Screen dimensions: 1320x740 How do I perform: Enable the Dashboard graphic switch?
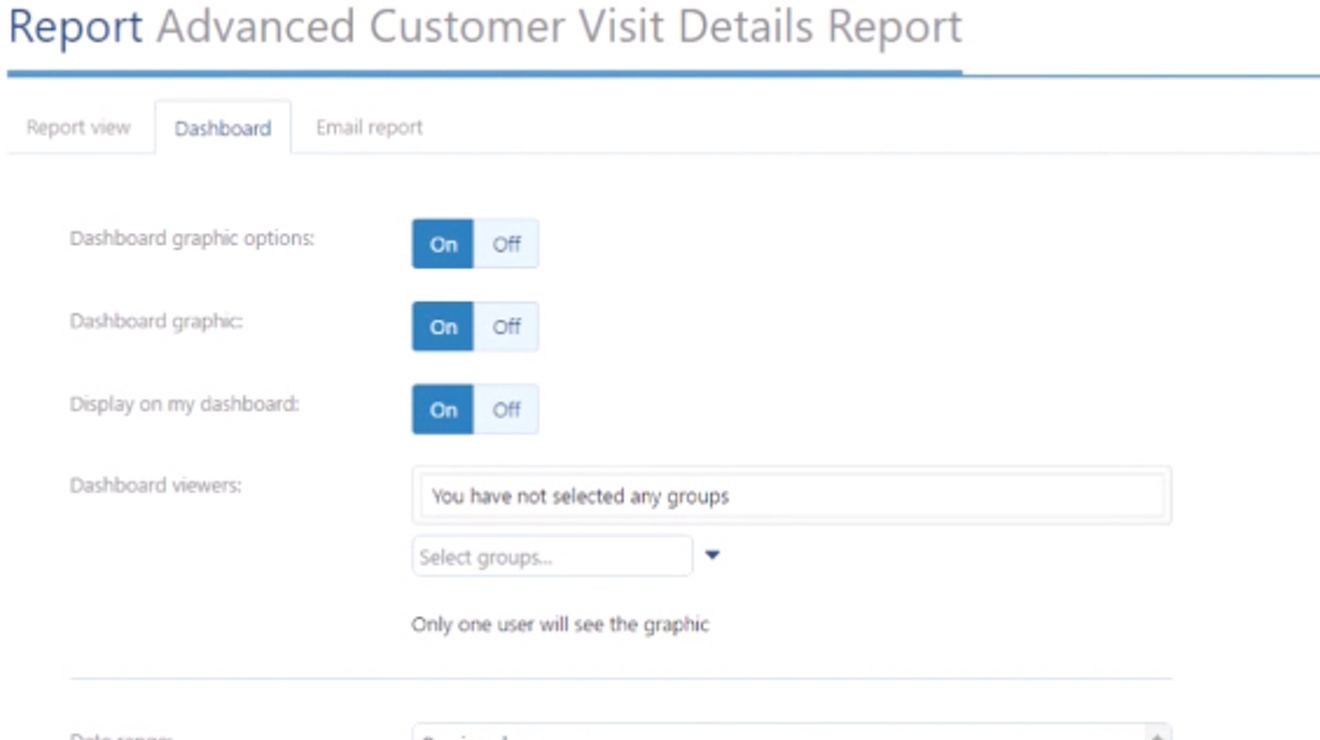tap(441, 326)
